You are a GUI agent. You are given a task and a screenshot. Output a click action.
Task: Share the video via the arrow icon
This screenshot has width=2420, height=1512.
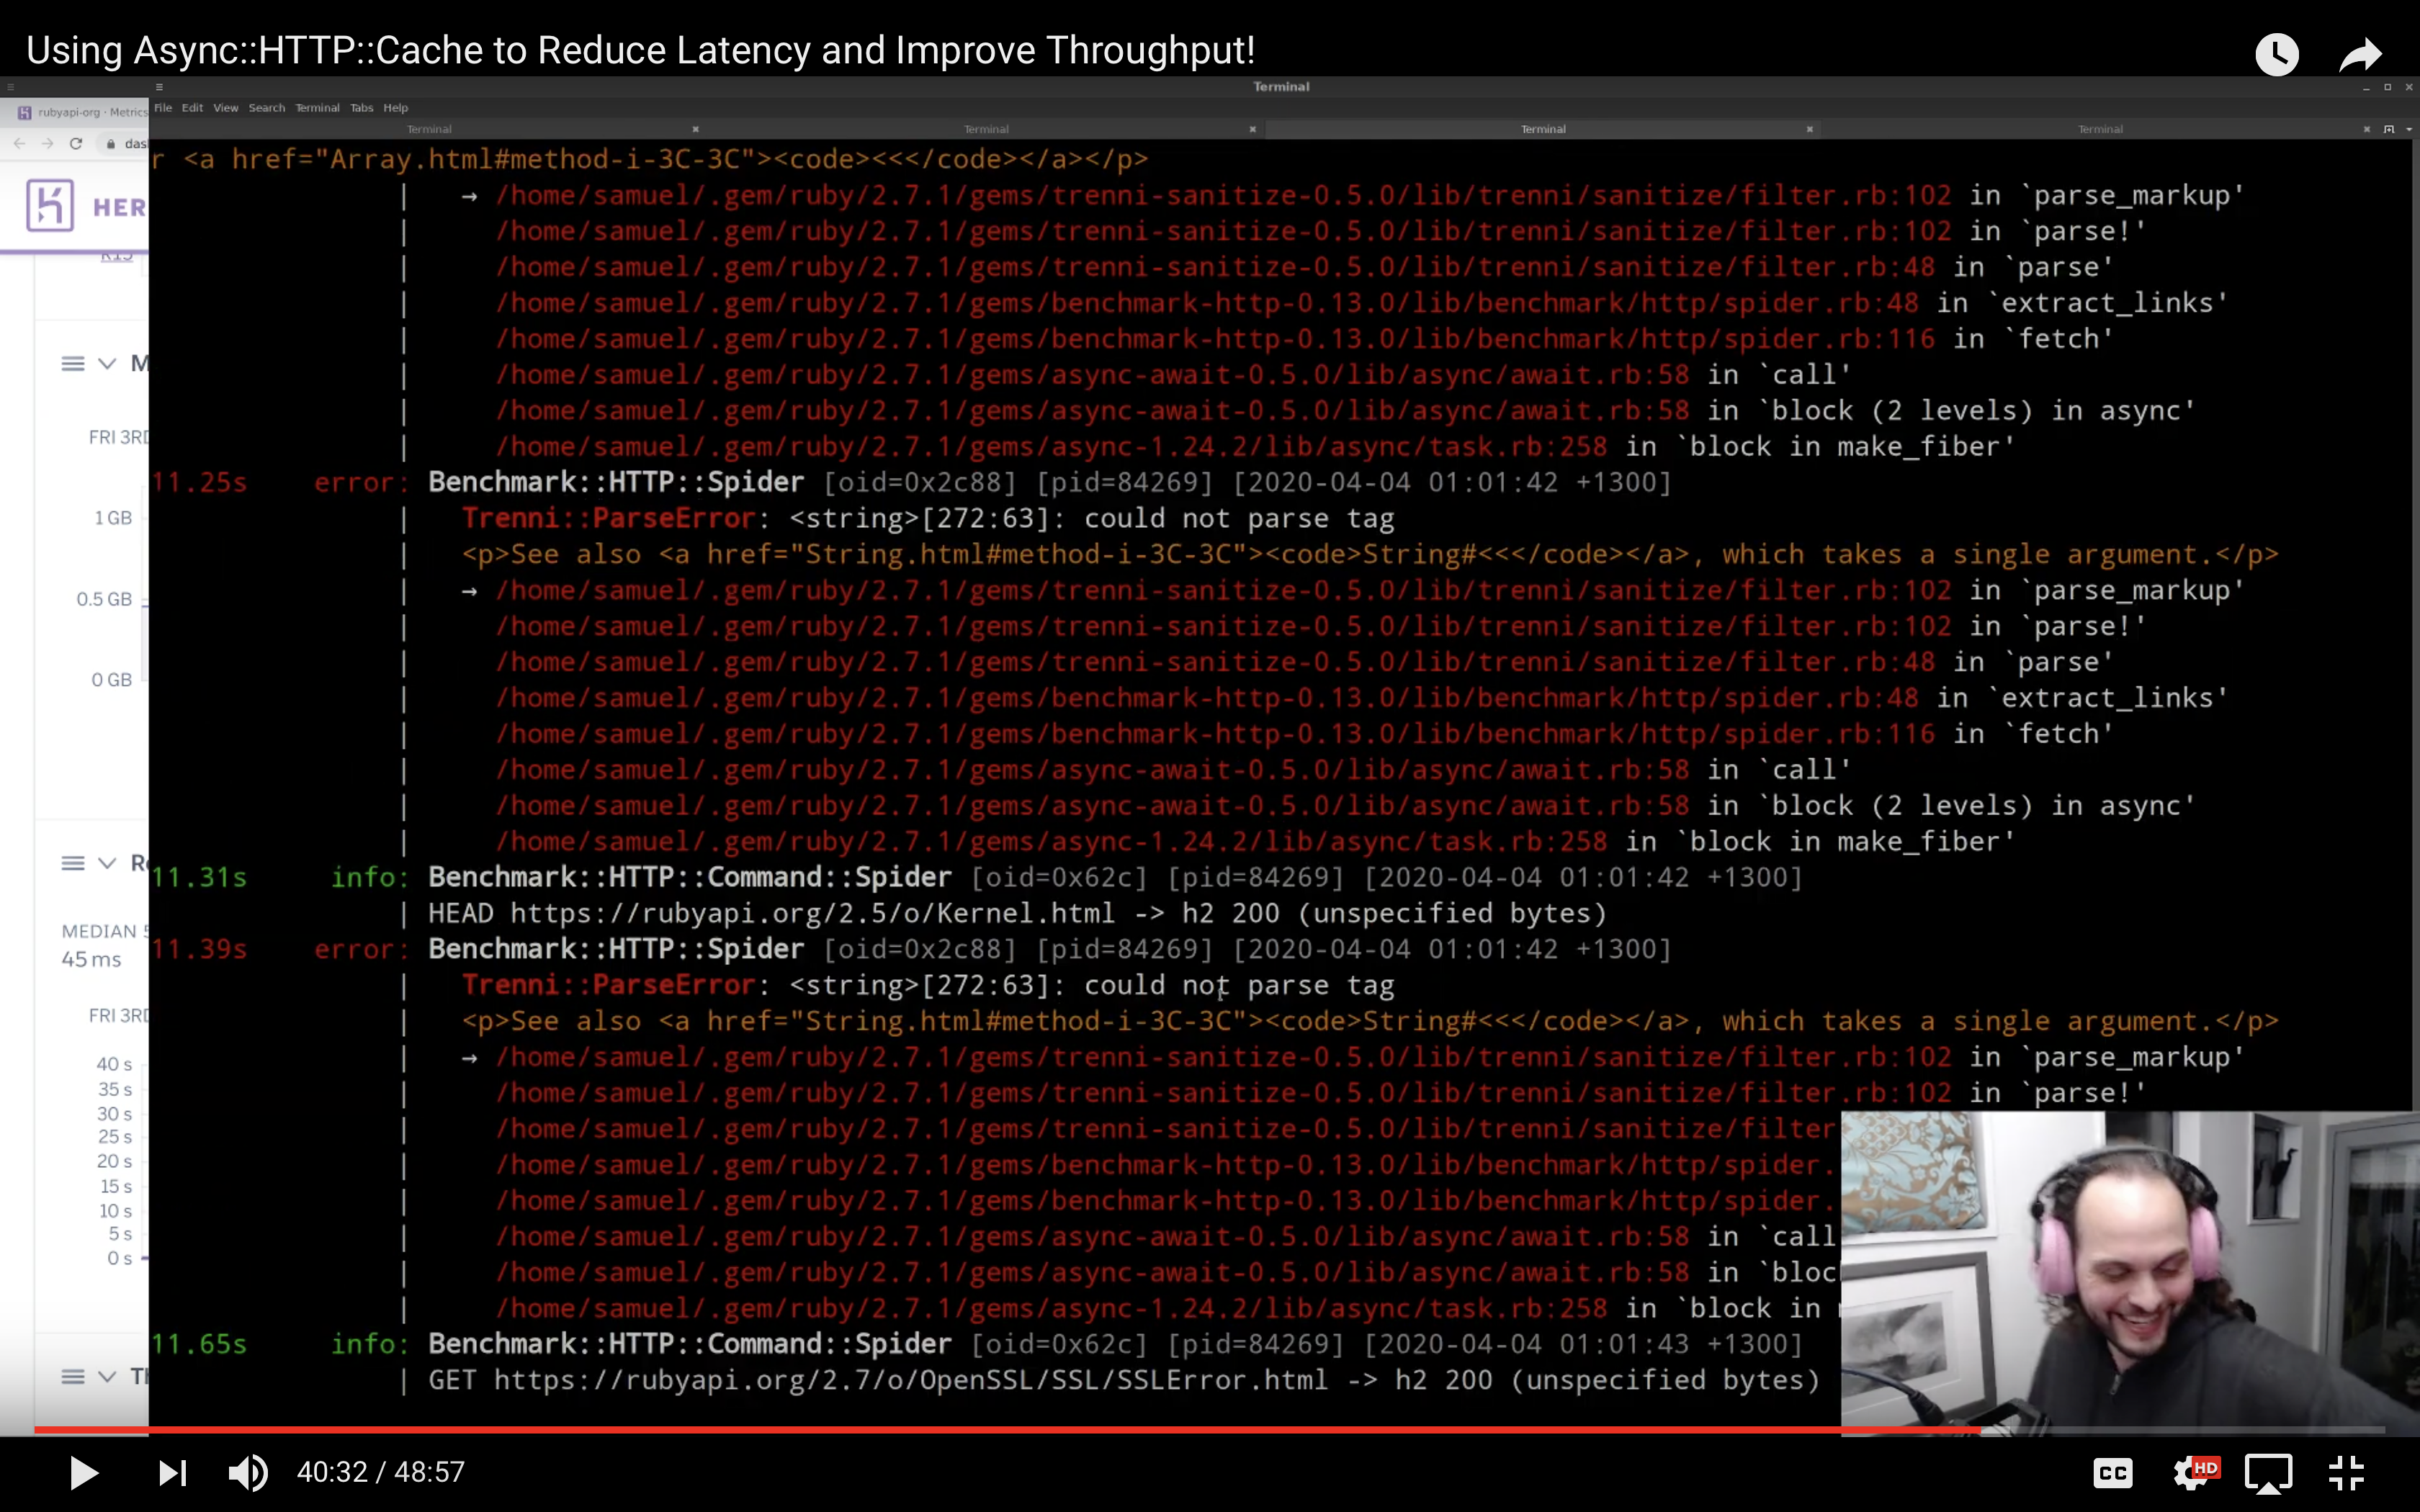[2360, 54]
